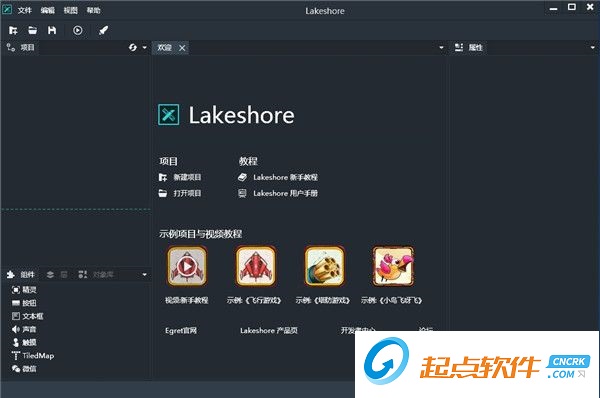
Task: Open the Lakeshore 用户手册 link
Action: click(x=278, y=193)
